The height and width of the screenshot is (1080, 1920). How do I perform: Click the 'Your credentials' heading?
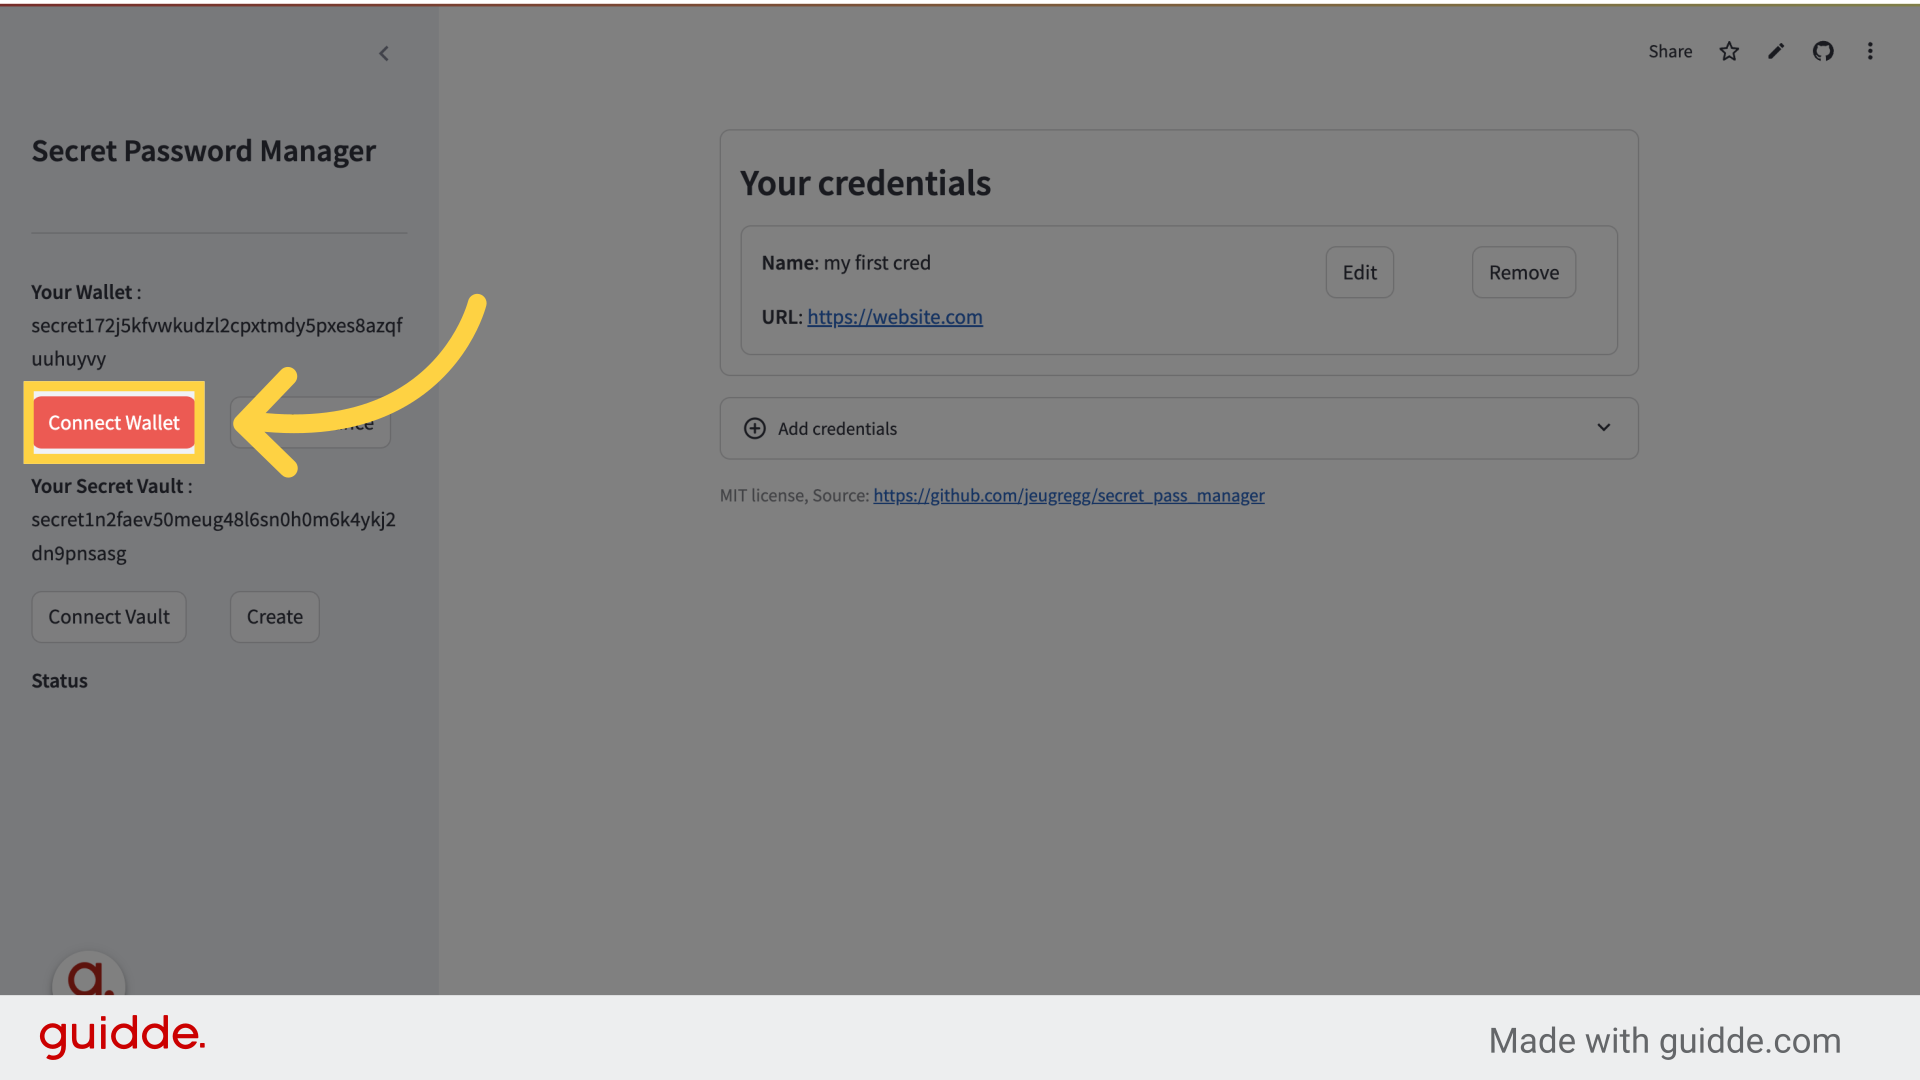(x=865, y=184)
